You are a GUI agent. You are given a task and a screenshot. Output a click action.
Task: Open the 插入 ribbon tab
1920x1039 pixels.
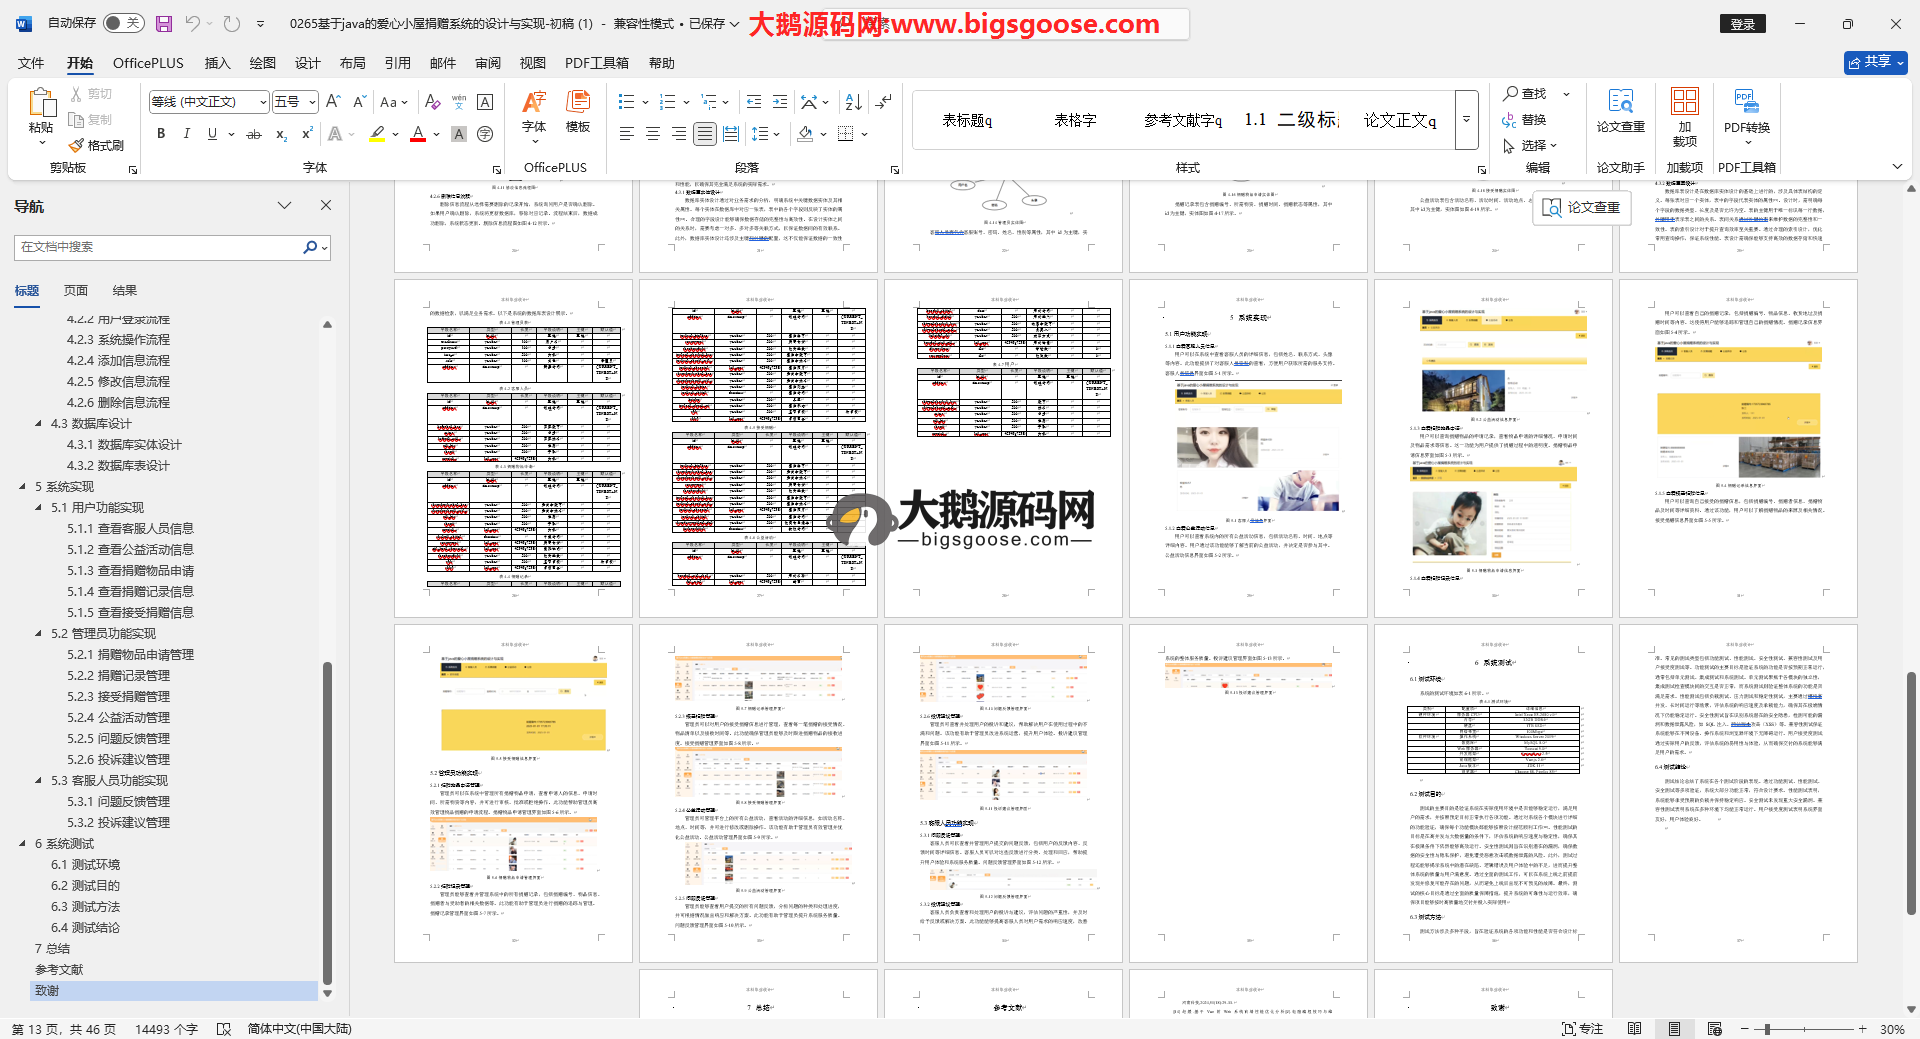tap(217, 63)
